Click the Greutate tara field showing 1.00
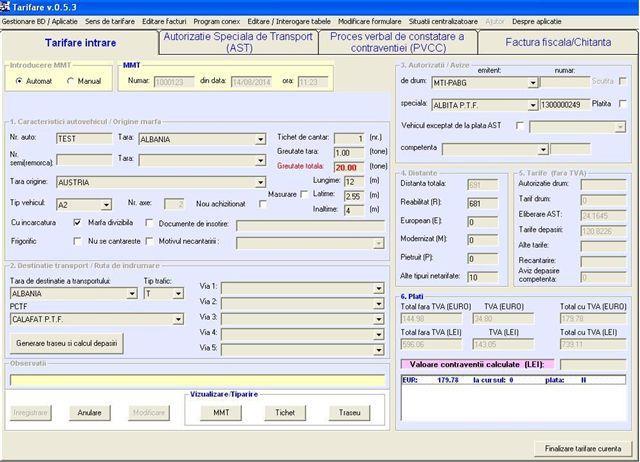This screenshot has height=462, width=640. point(349,153)
